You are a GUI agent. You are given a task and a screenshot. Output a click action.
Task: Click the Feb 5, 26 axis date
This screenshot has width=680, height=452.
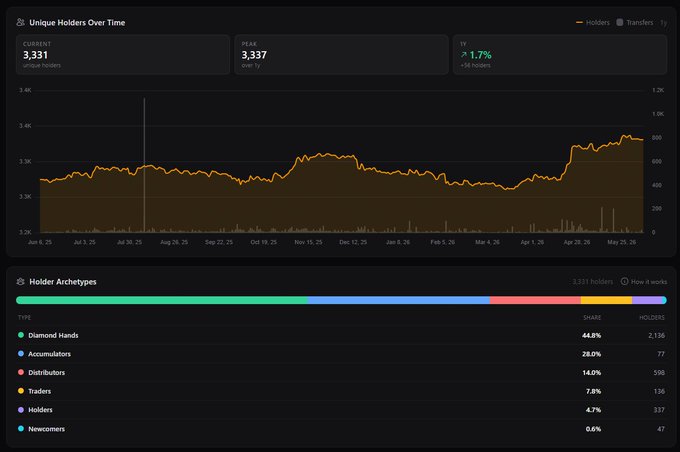442,242
